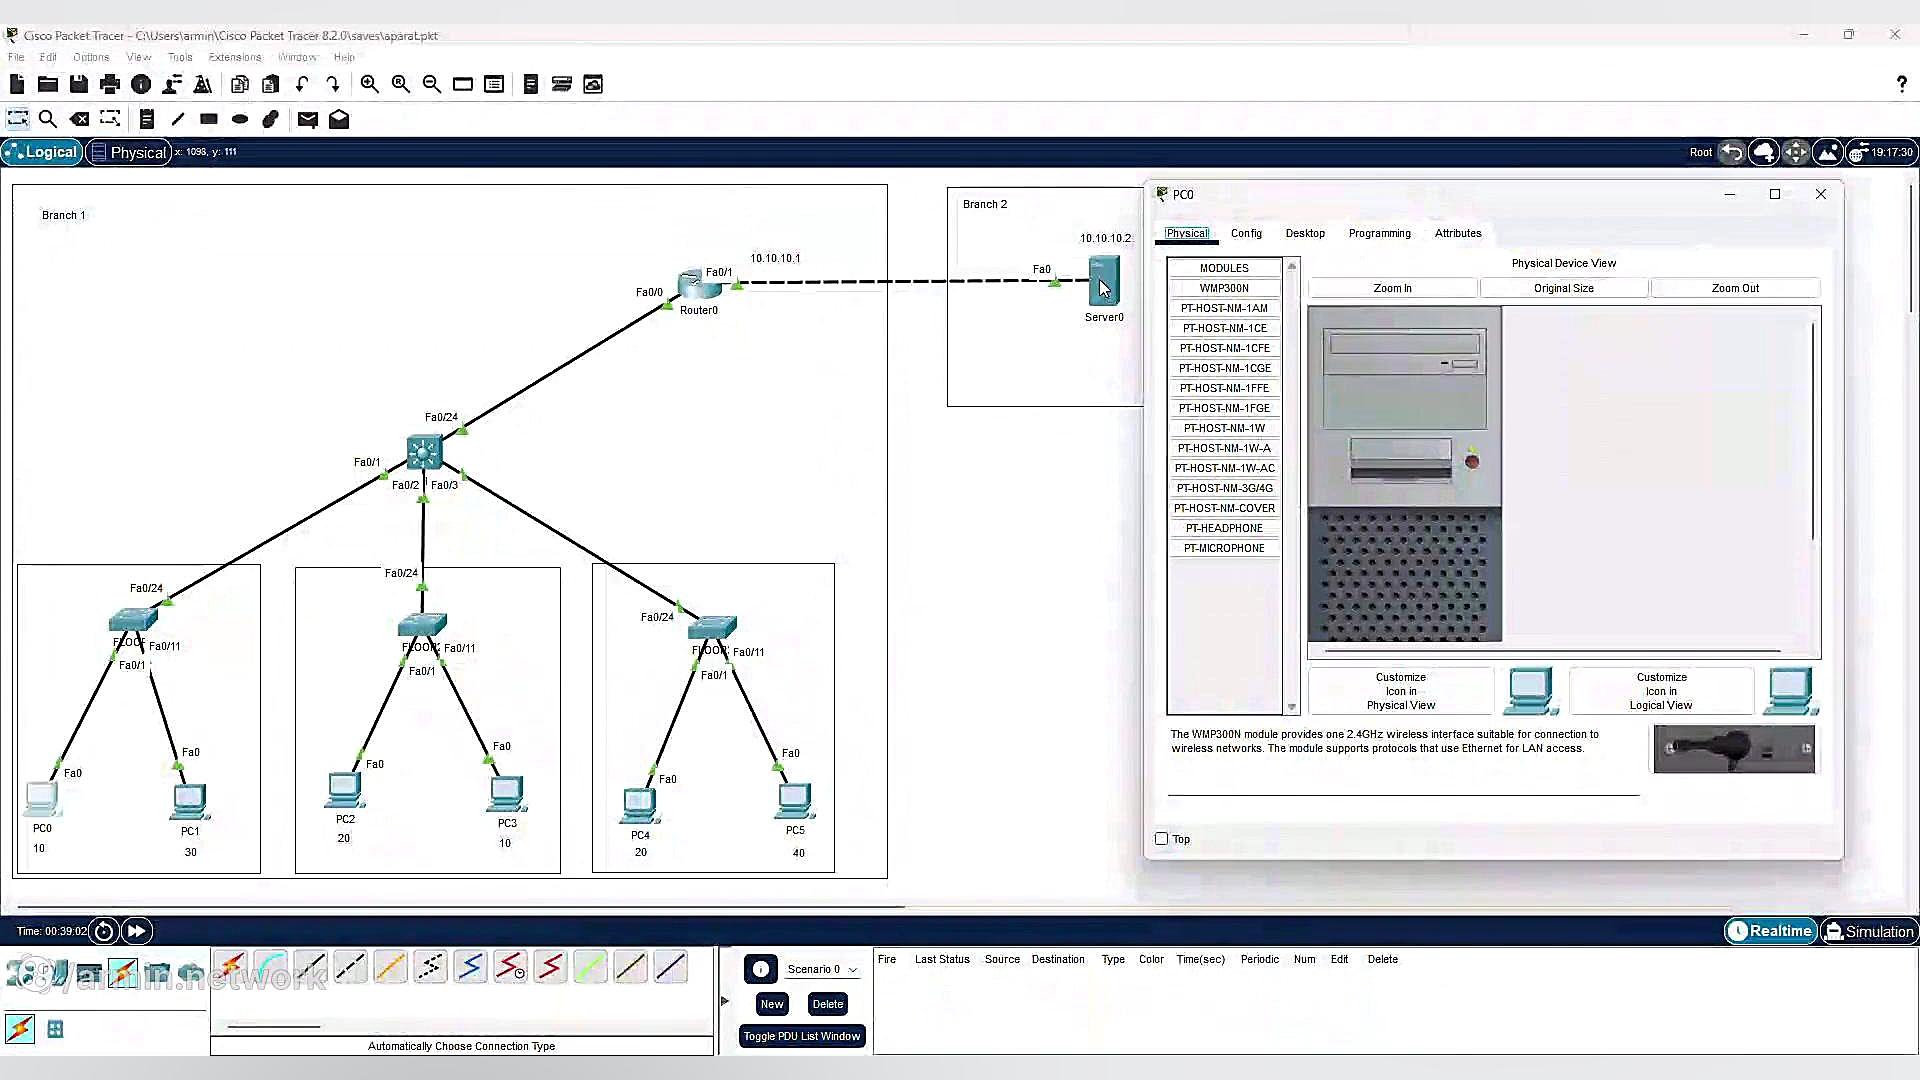Select the PT-MICROPHONE module

tap(1224, 548)
